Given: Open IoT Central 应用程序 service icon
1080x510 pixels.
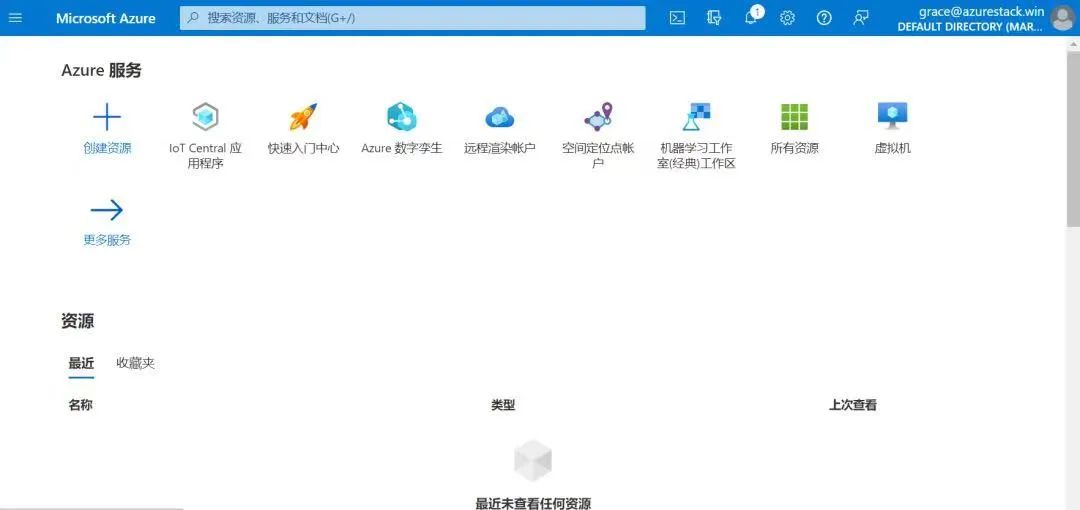Looking at the screenshot, I should tap(205, 116).
